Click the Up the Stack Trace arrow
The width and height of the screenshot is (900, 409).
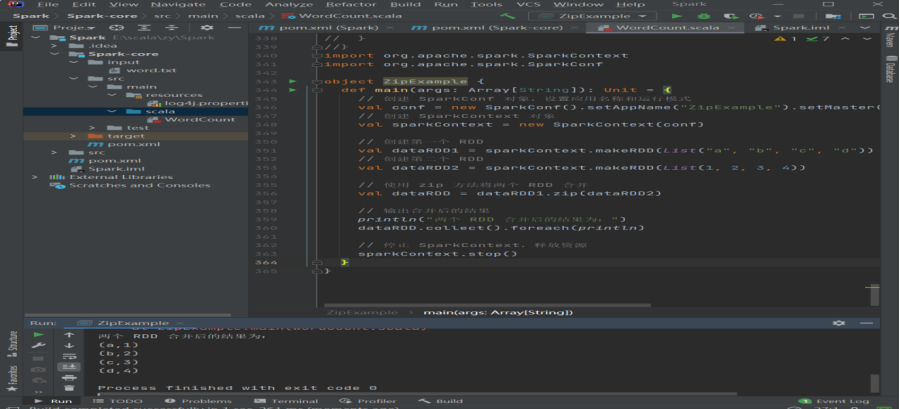[x=69, y=334]
